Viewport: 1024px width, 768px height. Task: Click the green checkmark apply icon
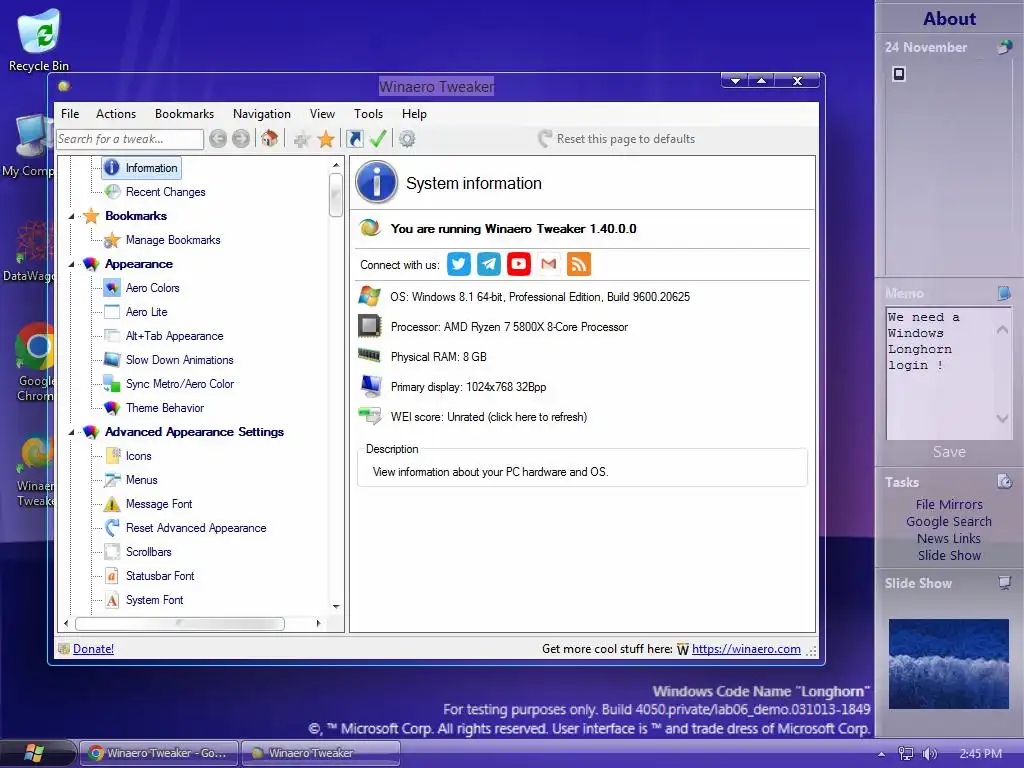(x=378, y=138)
